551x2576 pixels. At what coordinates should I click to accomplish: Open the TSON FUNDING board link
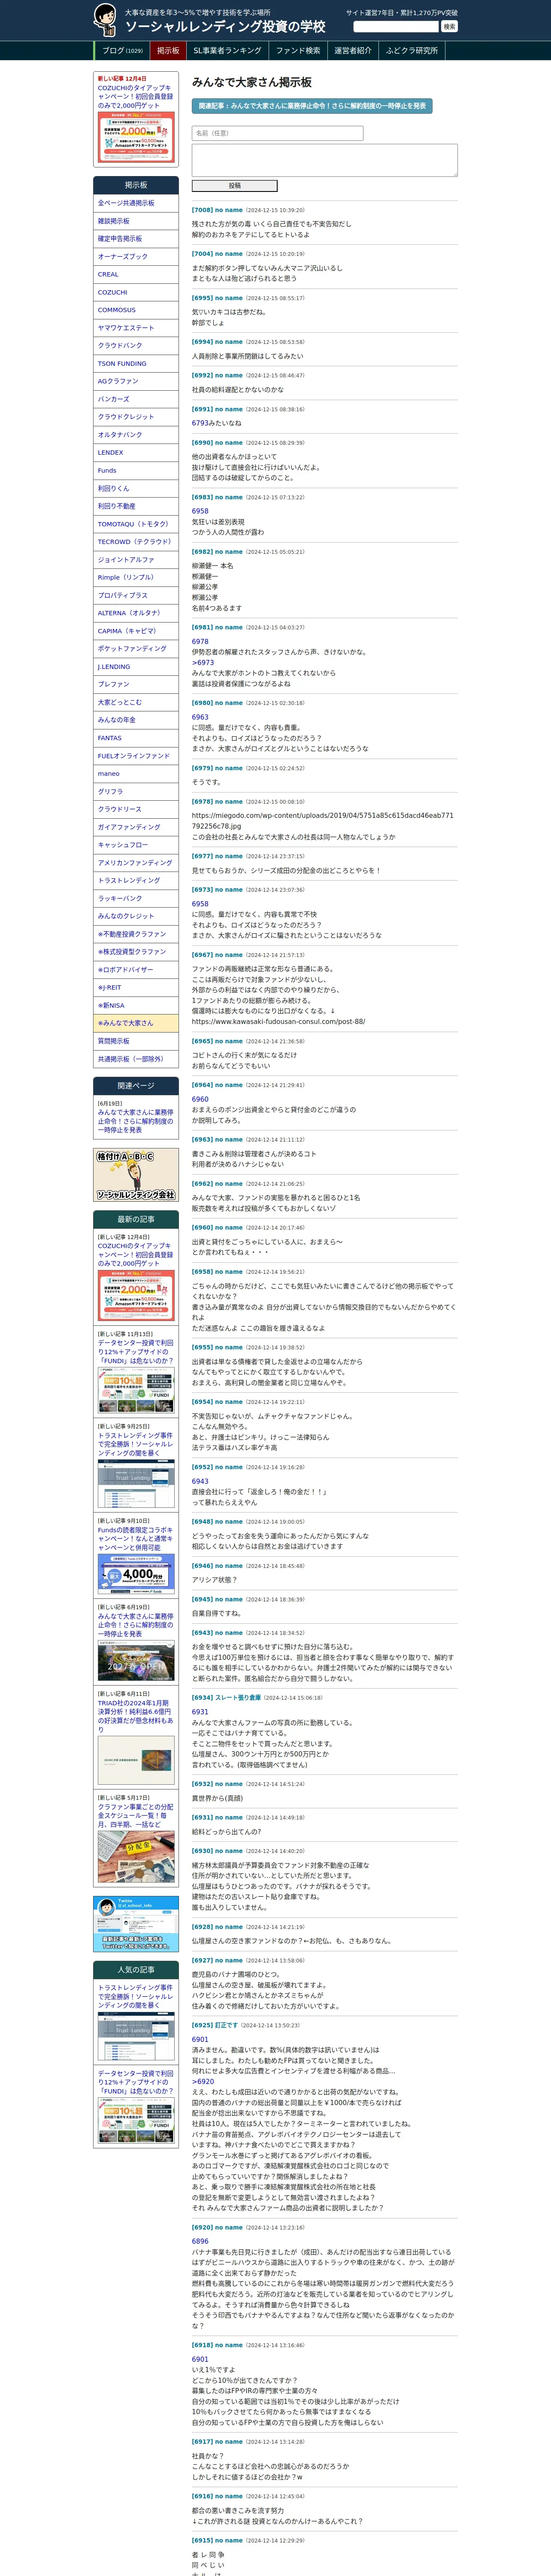[x=136, y=364]
